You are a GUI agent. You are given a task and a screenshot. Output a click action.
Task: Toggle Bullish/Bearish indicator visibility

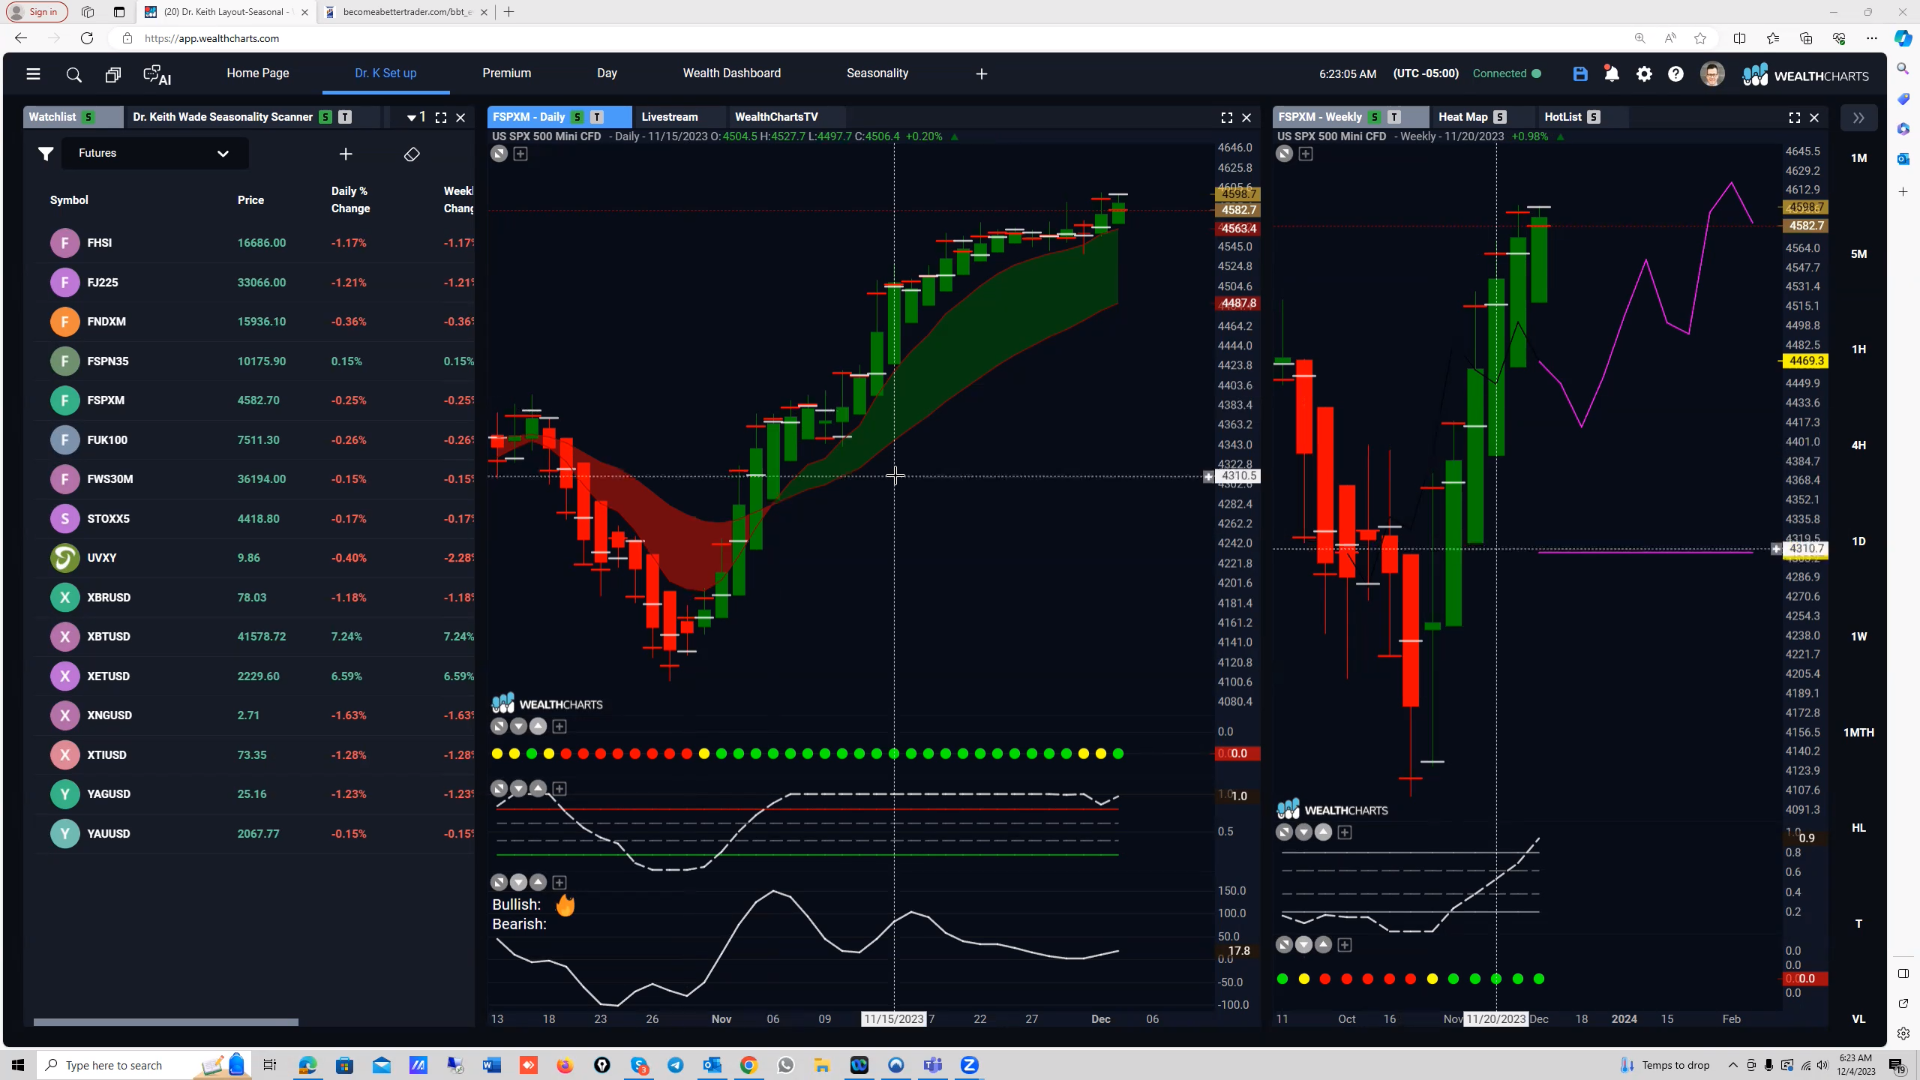point(499,883)
